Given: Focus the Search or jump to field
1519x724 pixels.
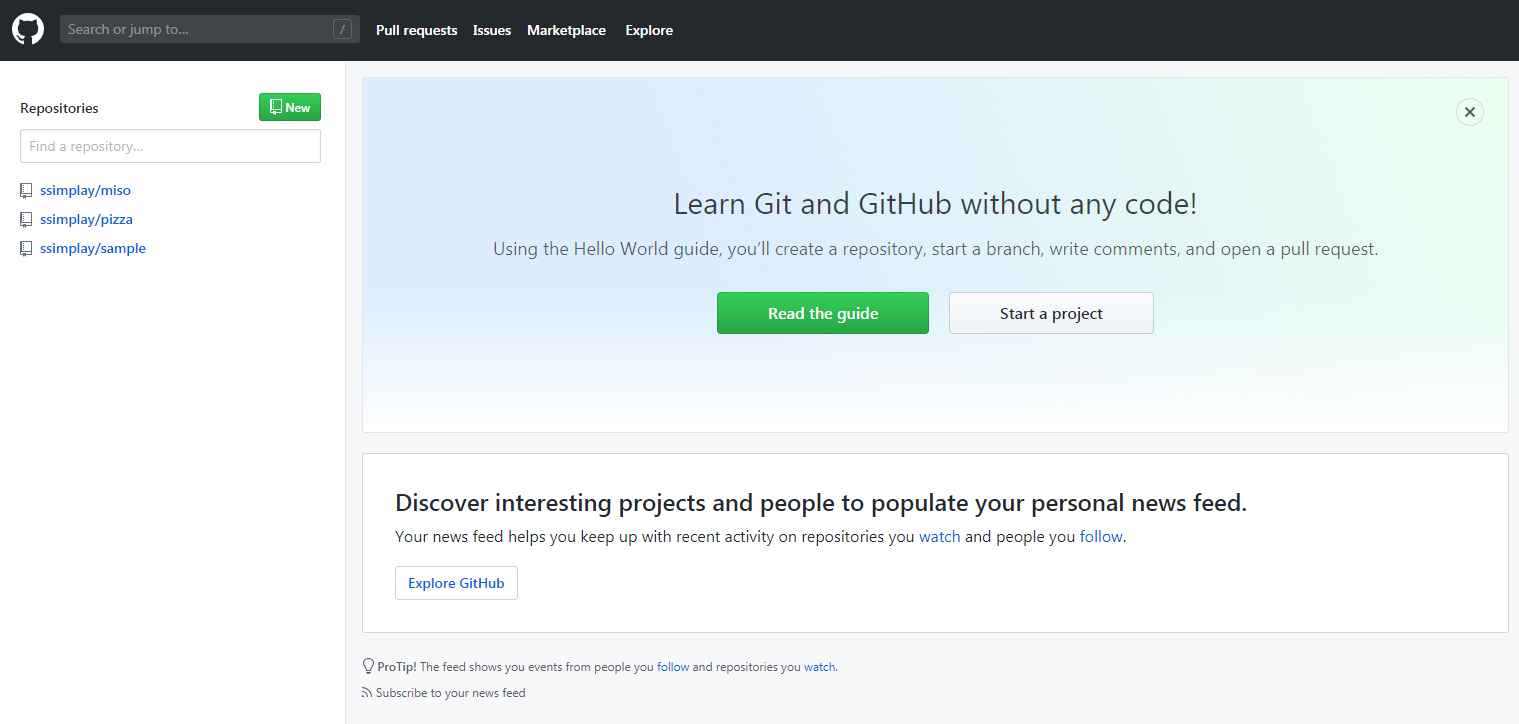Looking at the screenshot, I should 209,29.
